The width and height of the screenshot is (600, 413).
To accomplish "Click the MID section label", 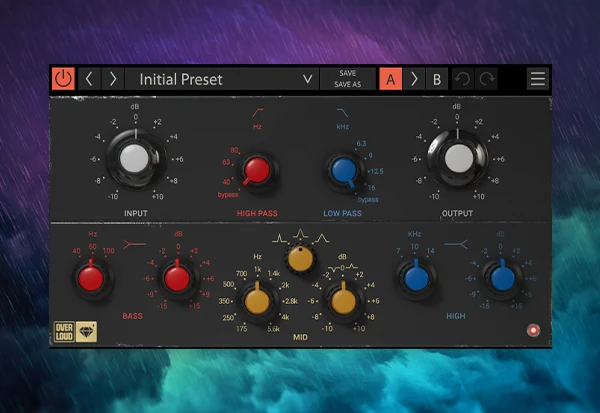I will point(300,337).
